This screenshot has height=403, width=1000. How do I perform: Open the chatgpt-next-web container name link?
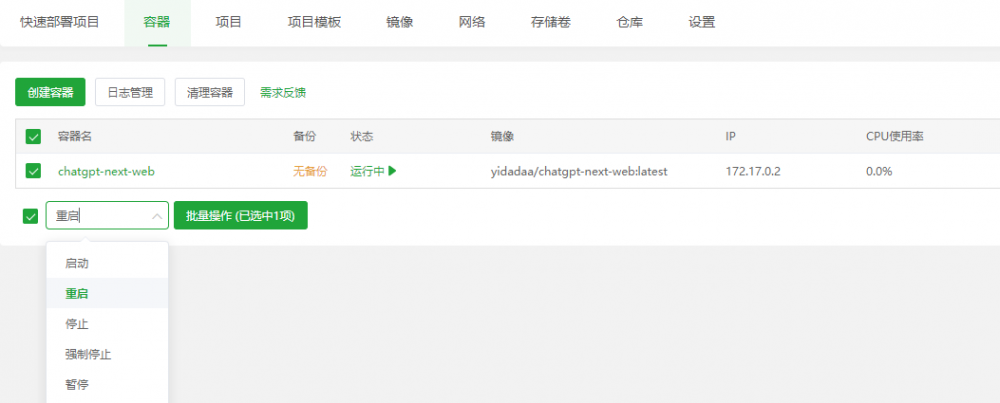[106, 171]
